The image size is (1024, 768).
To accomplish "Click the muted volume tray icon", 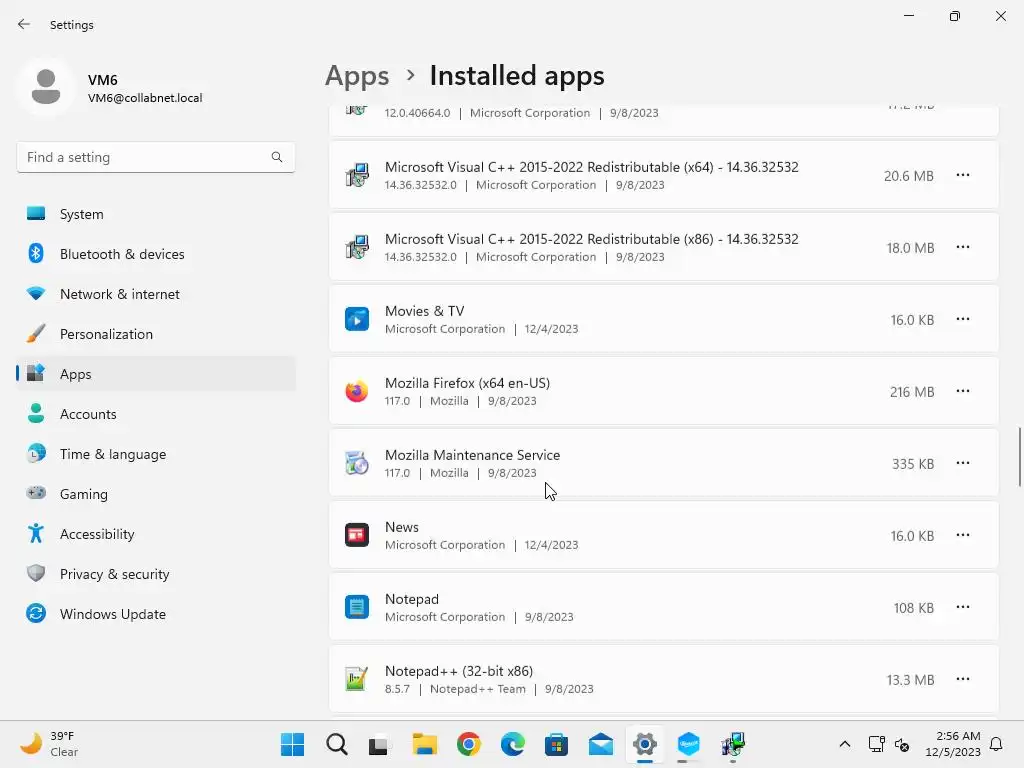I will [902, 744].
